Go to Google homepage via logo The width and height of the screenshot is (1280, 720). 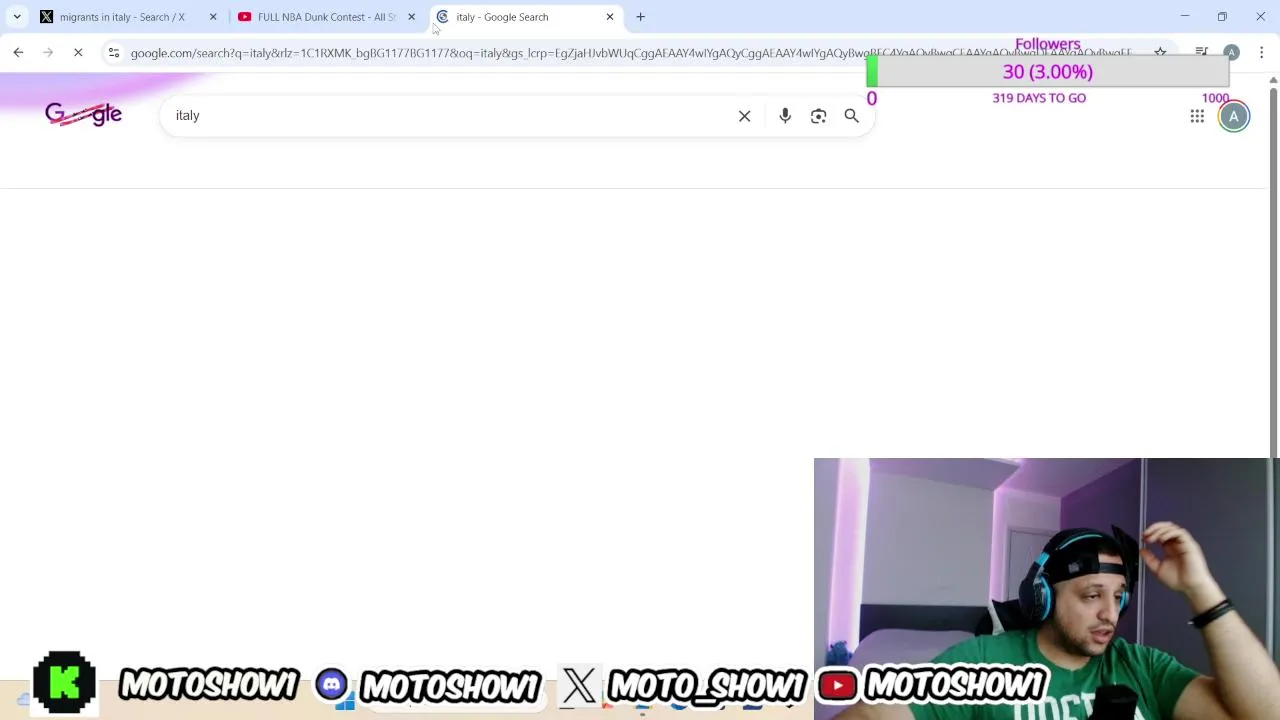(83, 114)
